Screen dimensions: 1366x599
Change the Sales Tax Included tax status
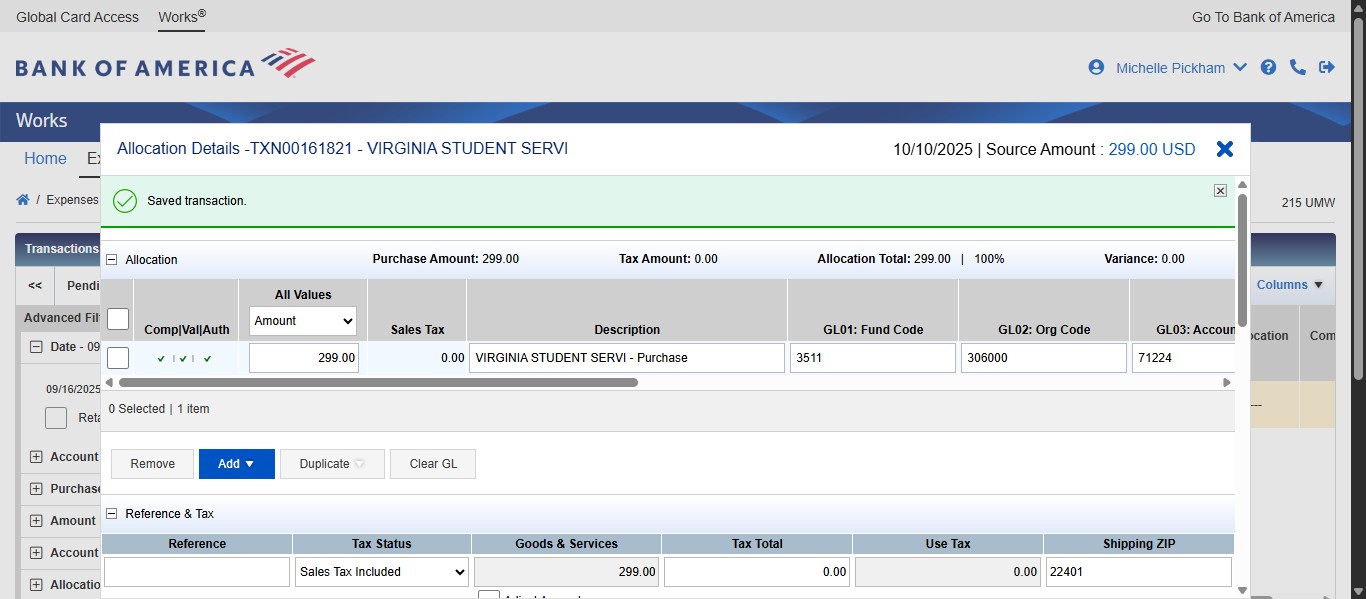point(381,571)
